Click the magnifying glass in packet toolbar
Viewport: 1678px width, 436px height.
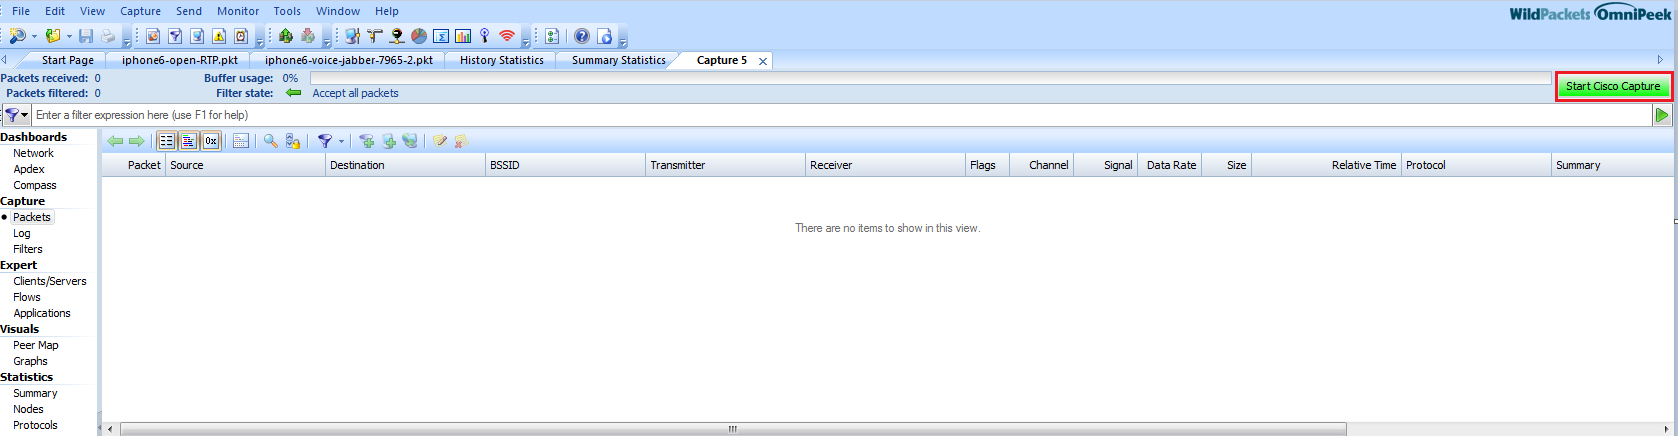[x=270, y=141]
